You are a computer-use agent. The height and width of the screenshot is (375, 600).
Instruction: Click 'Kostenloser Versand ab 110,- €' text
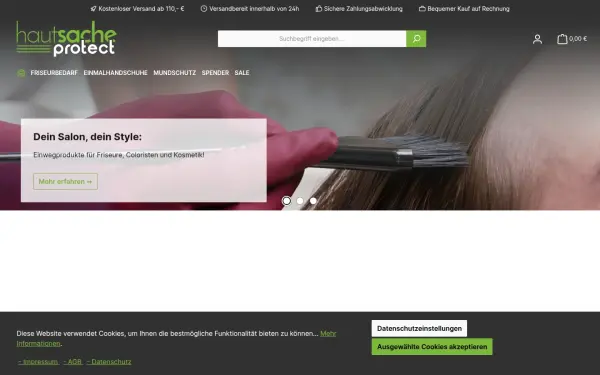tap(141, 8)
